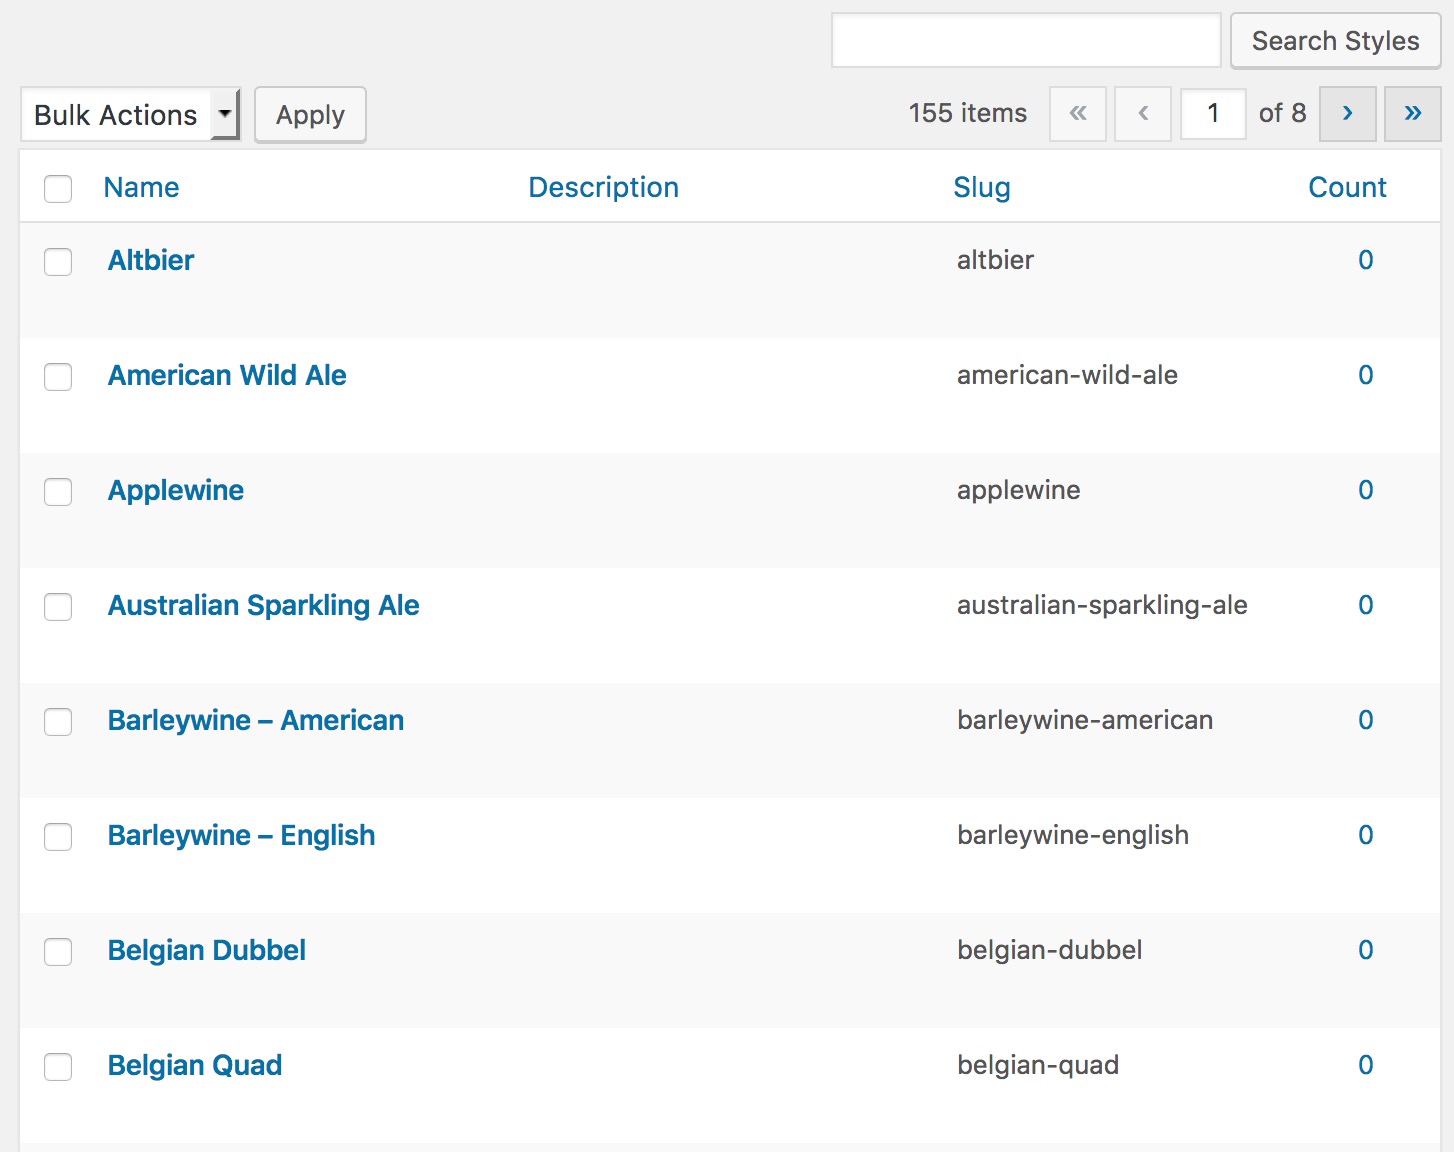This screenshot has height=1152, width=1454.
Task: Click the slug 'barleywine-english'
Action: click(x=1073, y=835)
